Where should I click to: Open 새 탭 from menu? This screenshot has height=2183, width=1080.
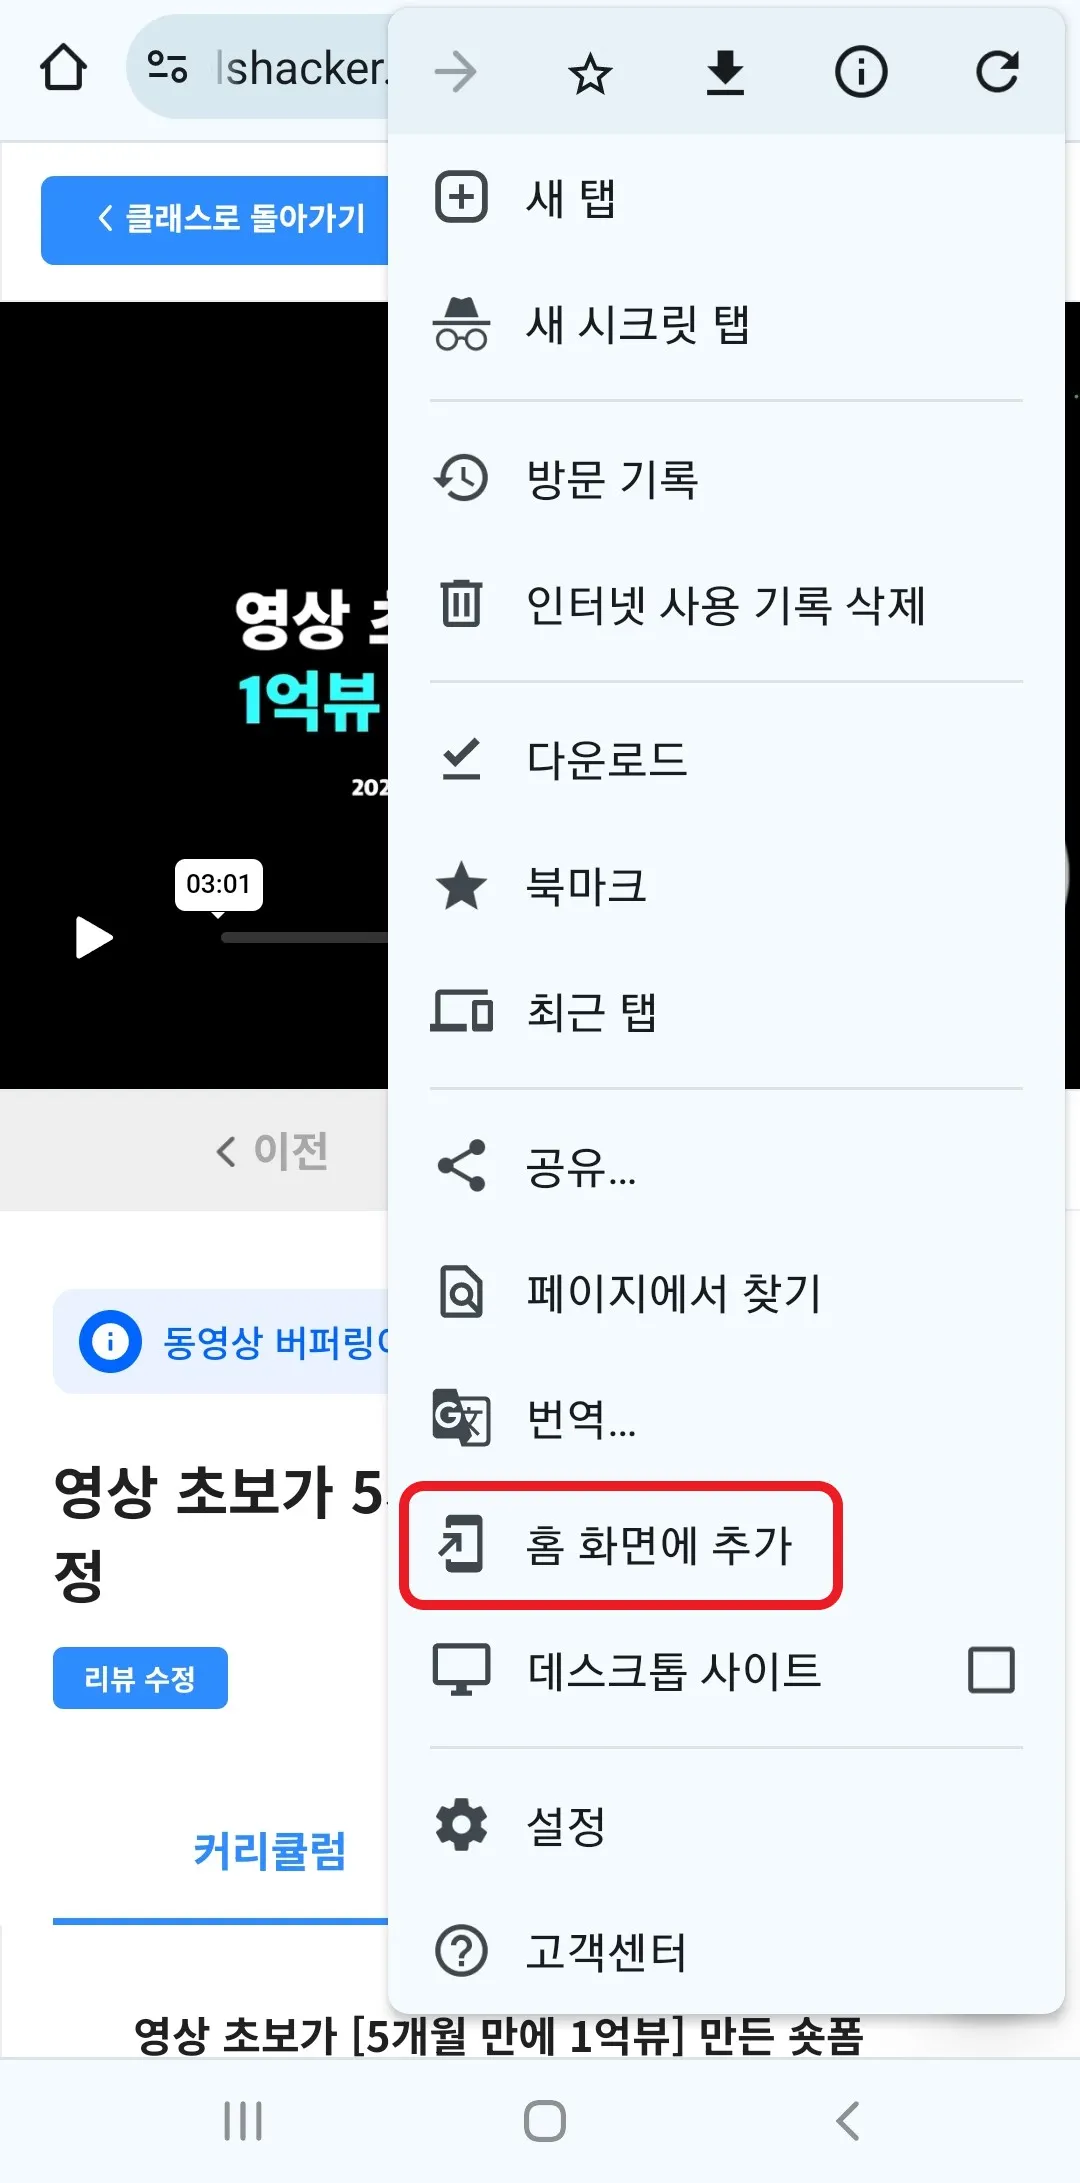[x=726, y=197]
